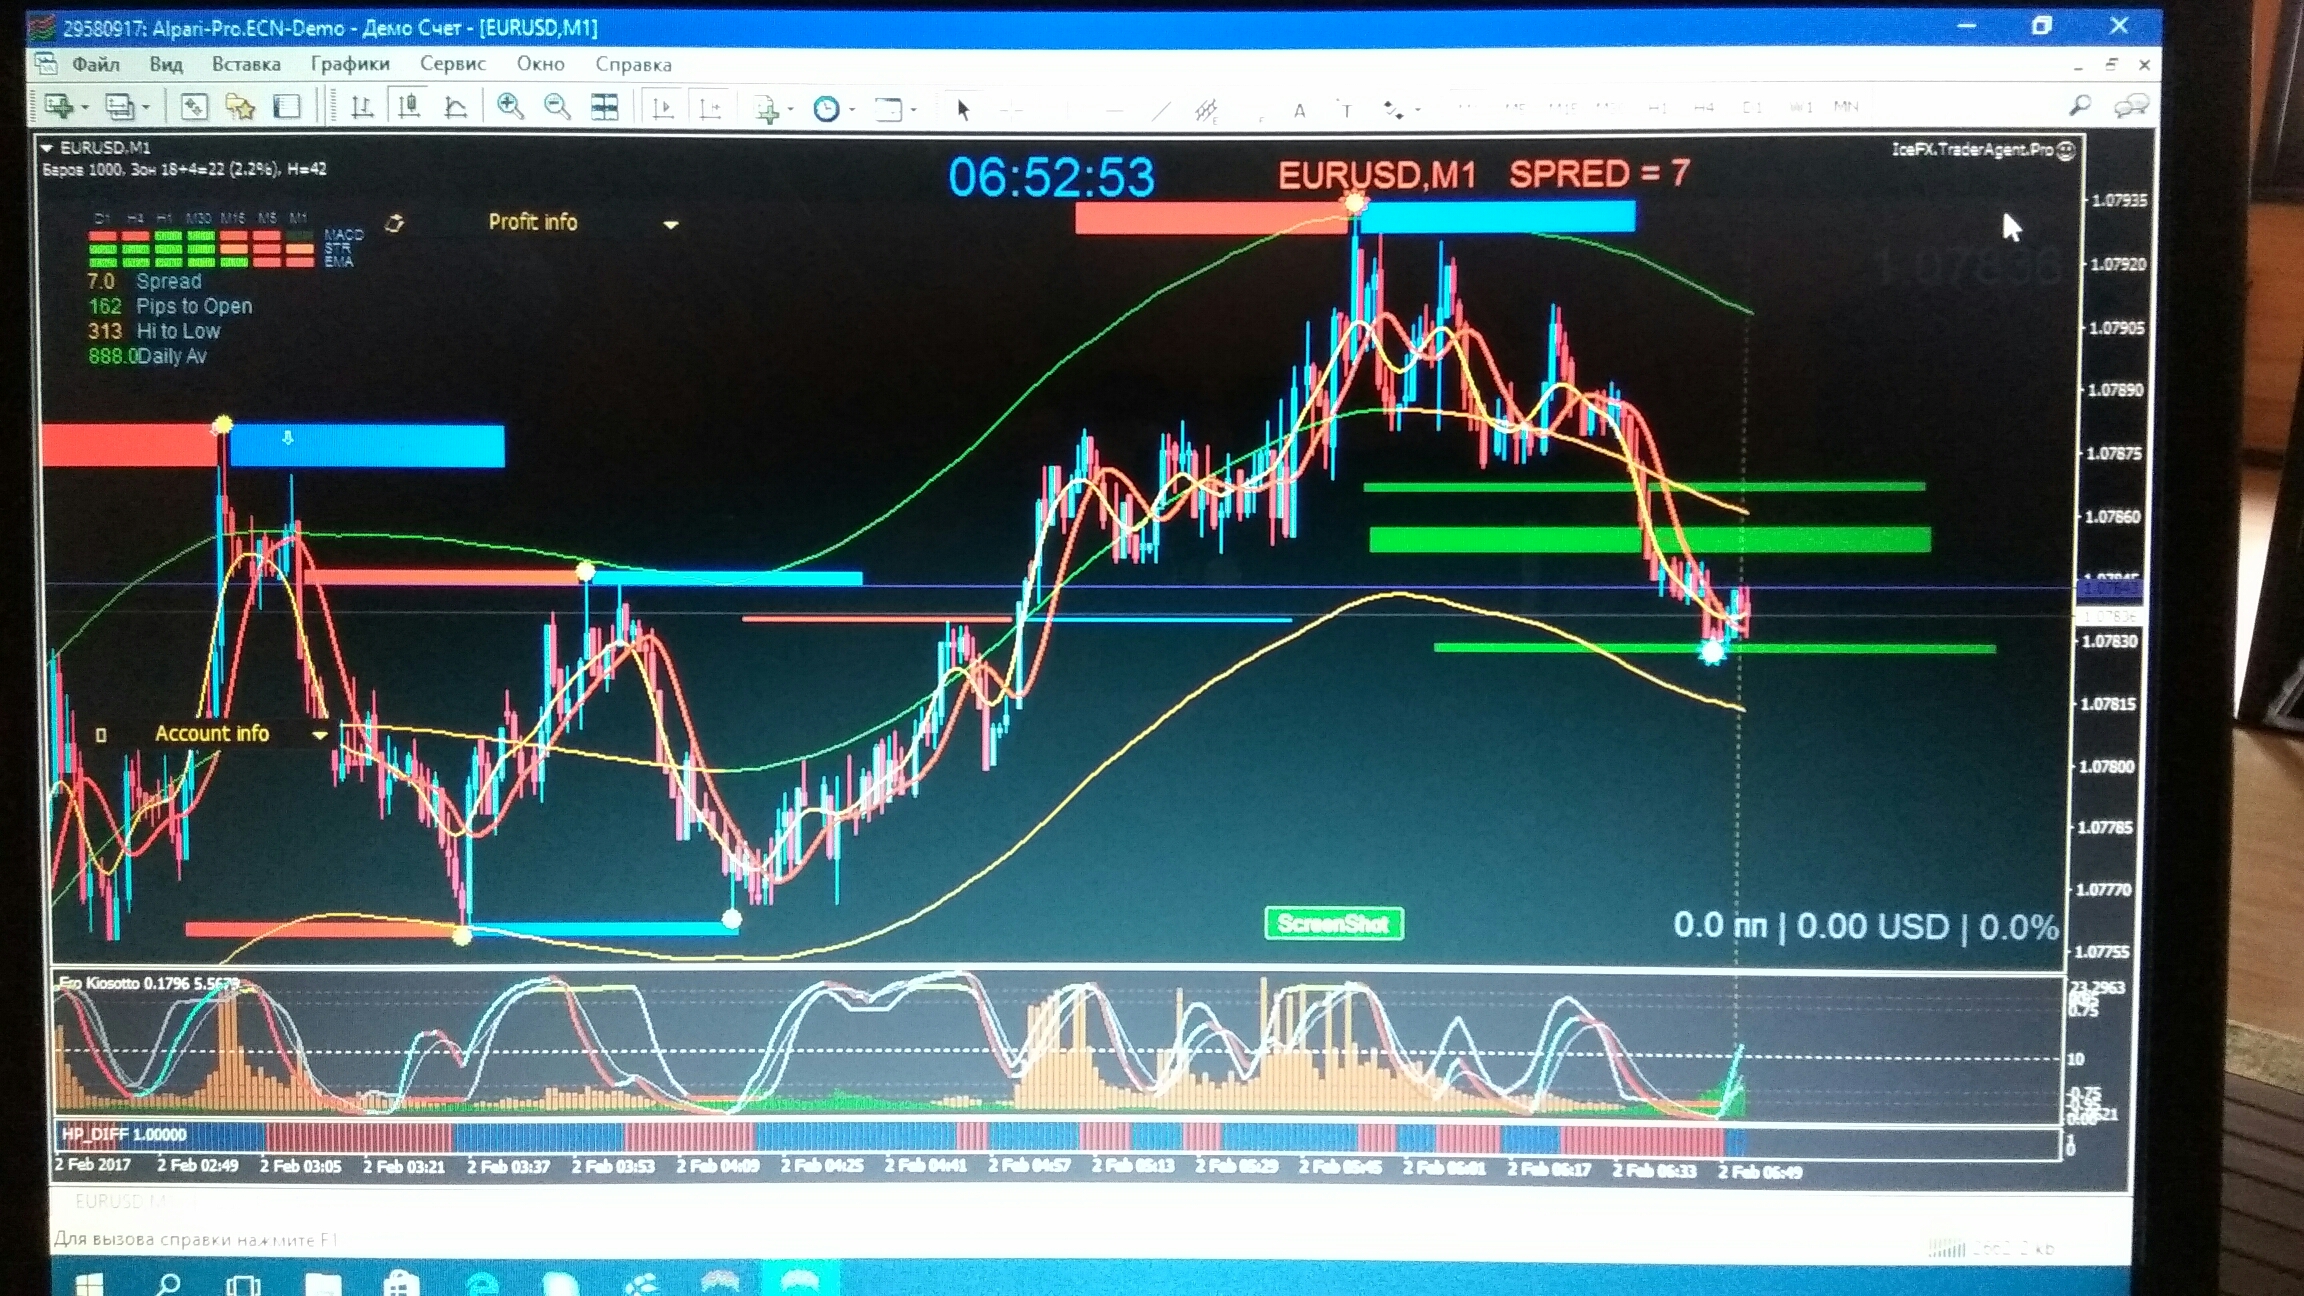Image resolution: width=2304 pixels, height=1296 pixels.
Task: Click the '0.0 пп | 0.00 USD | 0.0%' readout
Action: tap(1866, 926)
